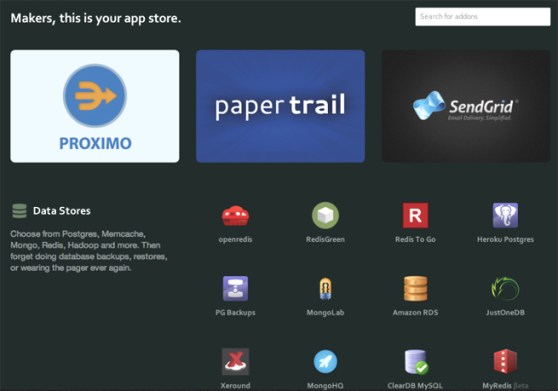The height and width of the screenshot is (391, 558).
Task: Click the Data Stores category icon
Action: click(x=19, y=211)
